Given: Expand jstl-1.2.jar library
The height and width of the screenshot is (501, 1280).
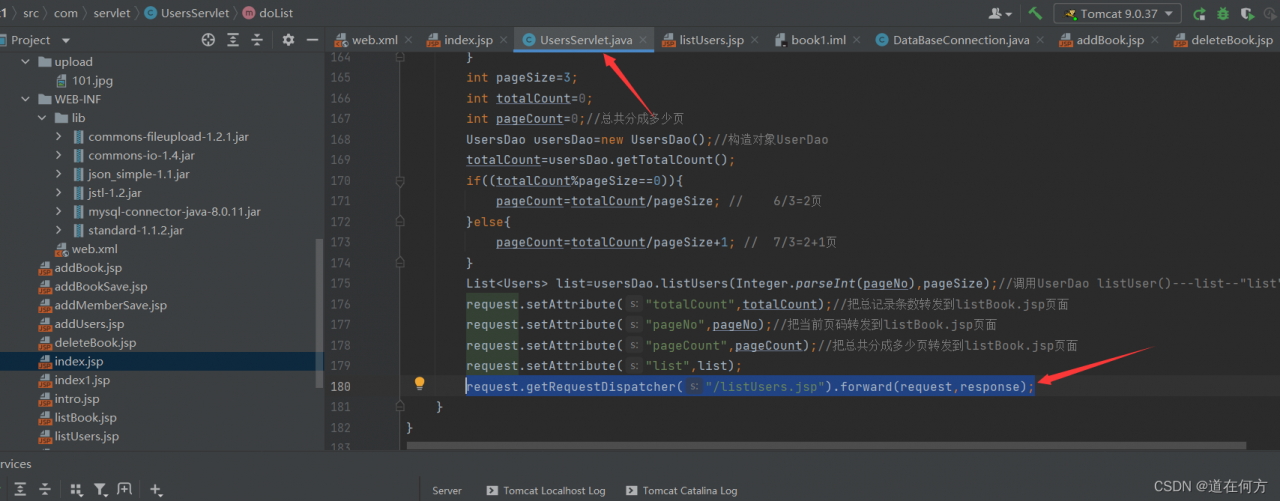Looking at the screenshot, I should (x=59, y=193).
